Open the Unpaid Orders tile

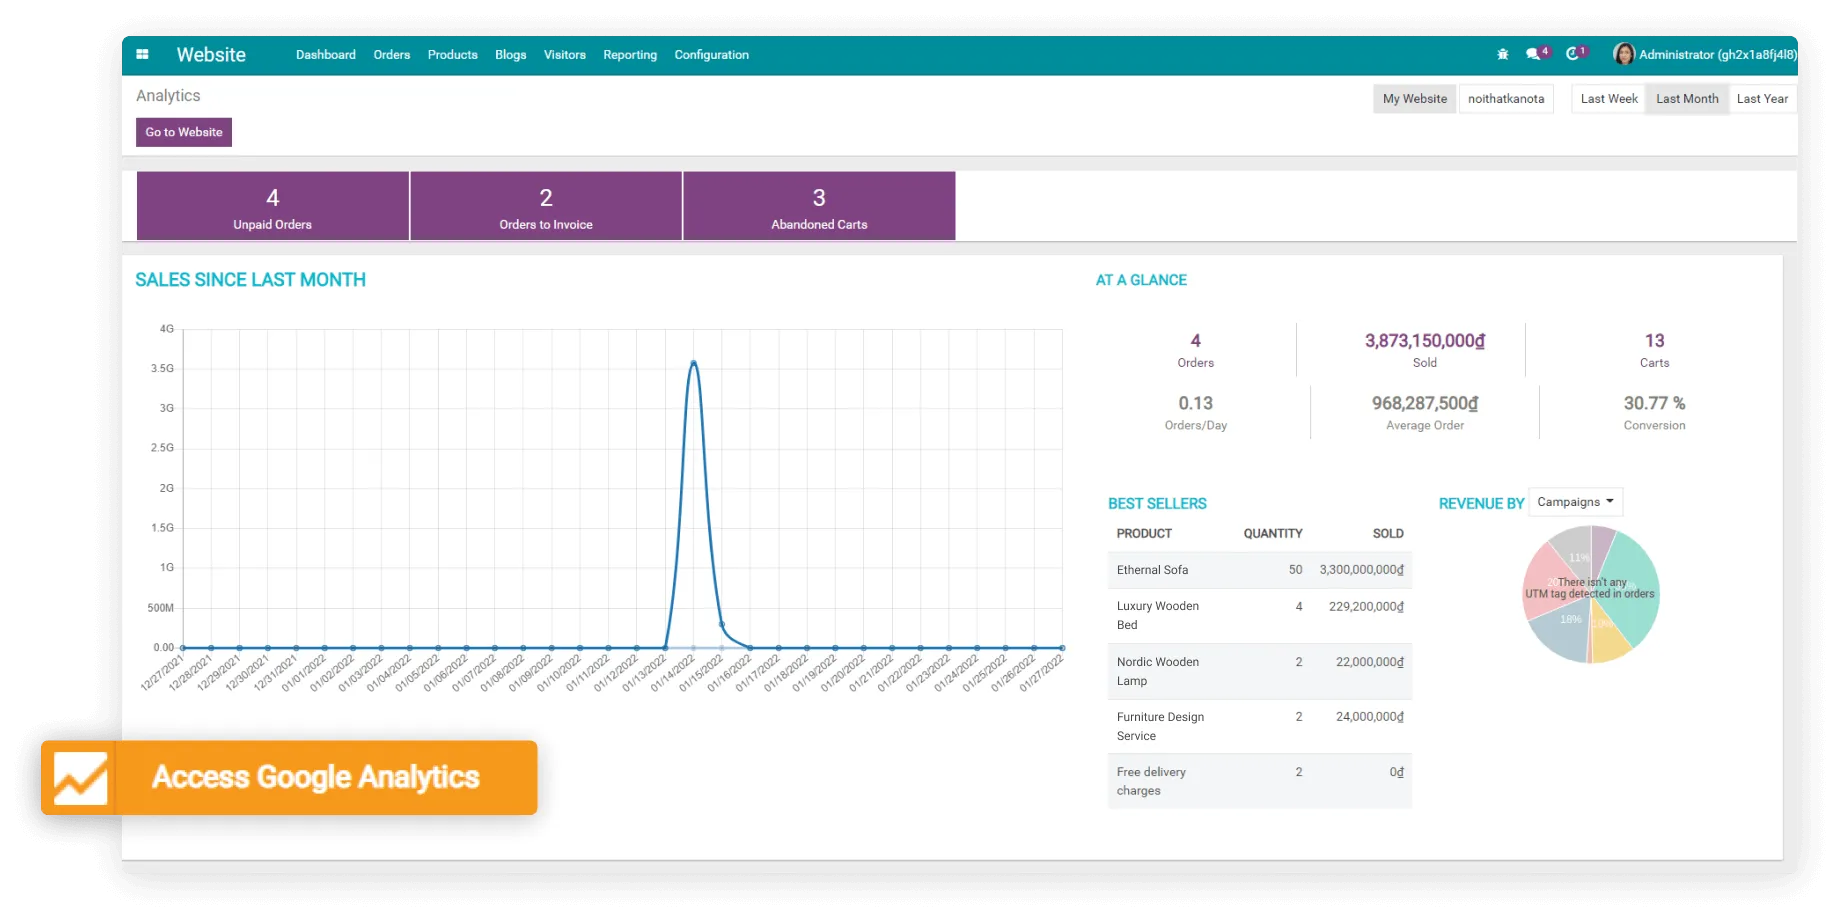(272, 206)
